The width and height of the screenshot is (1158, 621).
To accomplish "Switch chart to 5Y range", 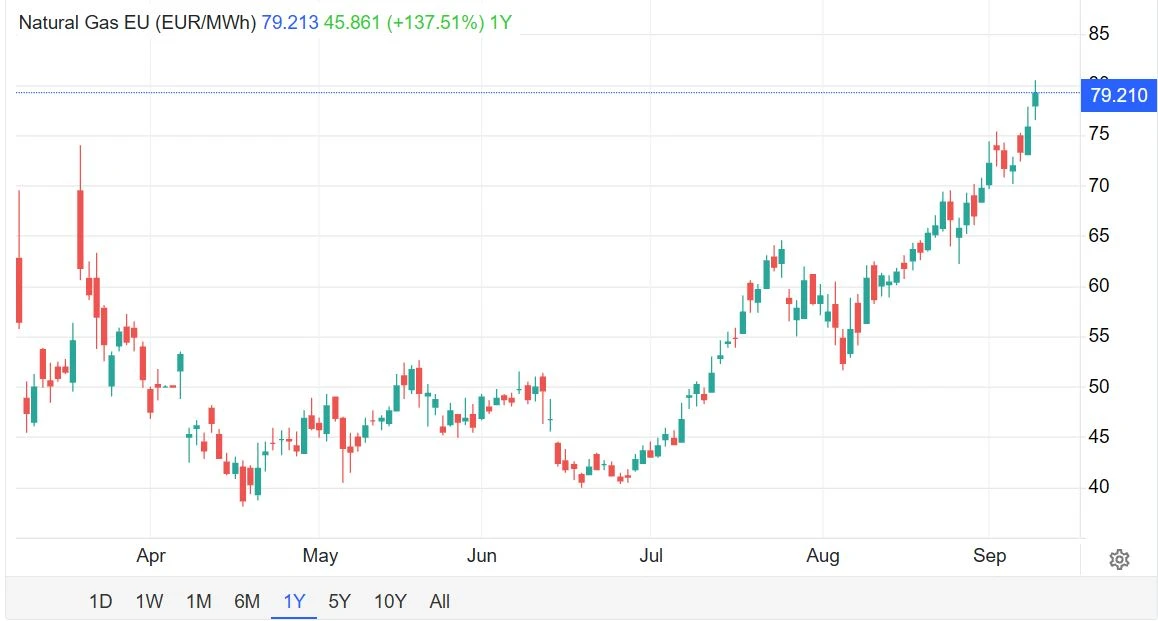I will [x=339, y=602].
